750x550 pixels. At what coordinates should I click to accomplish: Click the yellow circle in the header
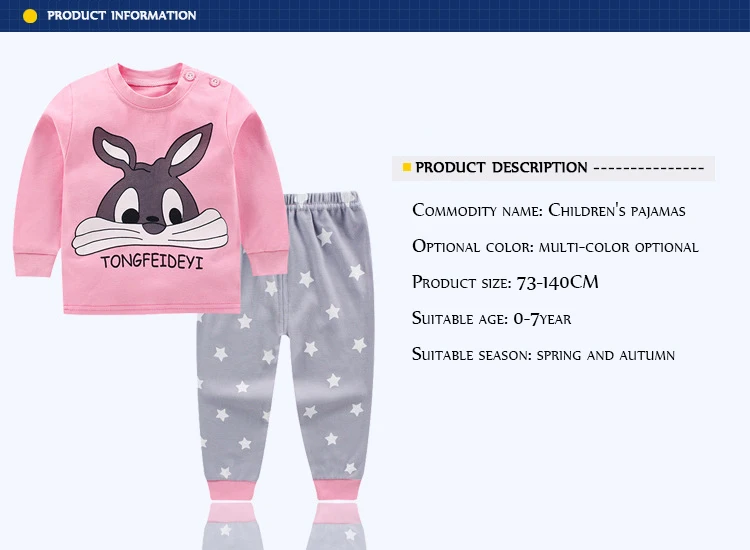point(30,16)
